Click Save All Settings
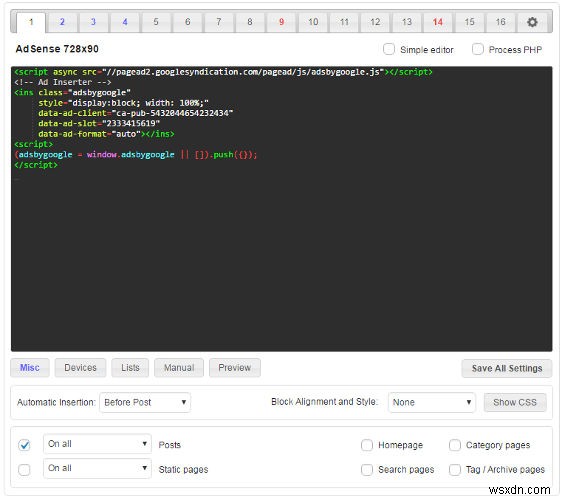 click(x=507, y=368)
